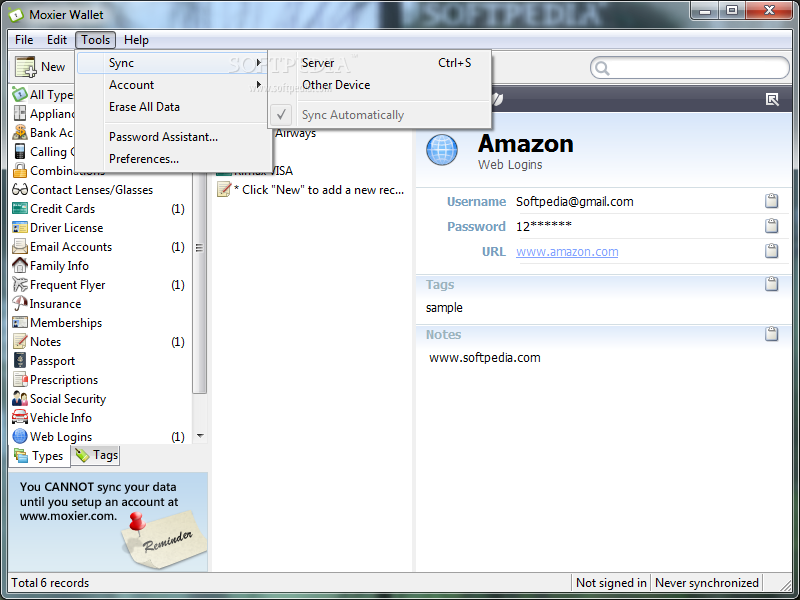Switch to the Tags tab

pyautogui.click(x=96, y=455)
